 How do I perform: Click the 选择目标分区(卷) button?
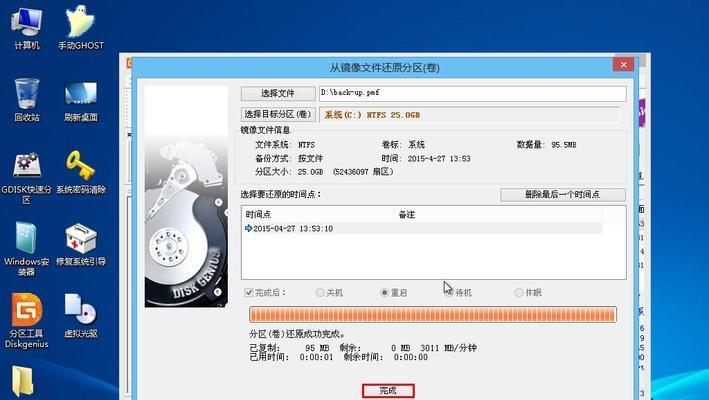(278, 114)
